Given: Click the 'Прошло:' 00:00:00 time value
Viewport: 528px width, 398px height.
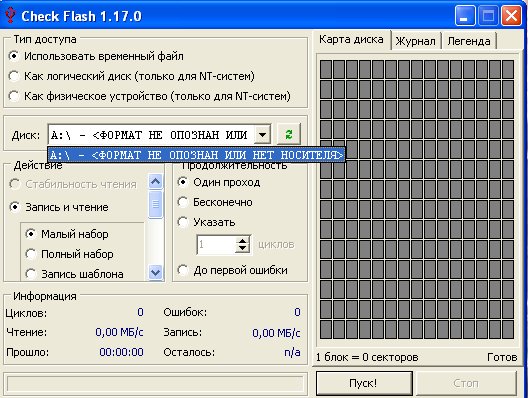Looking at the screenshot, I should point(121,352).
